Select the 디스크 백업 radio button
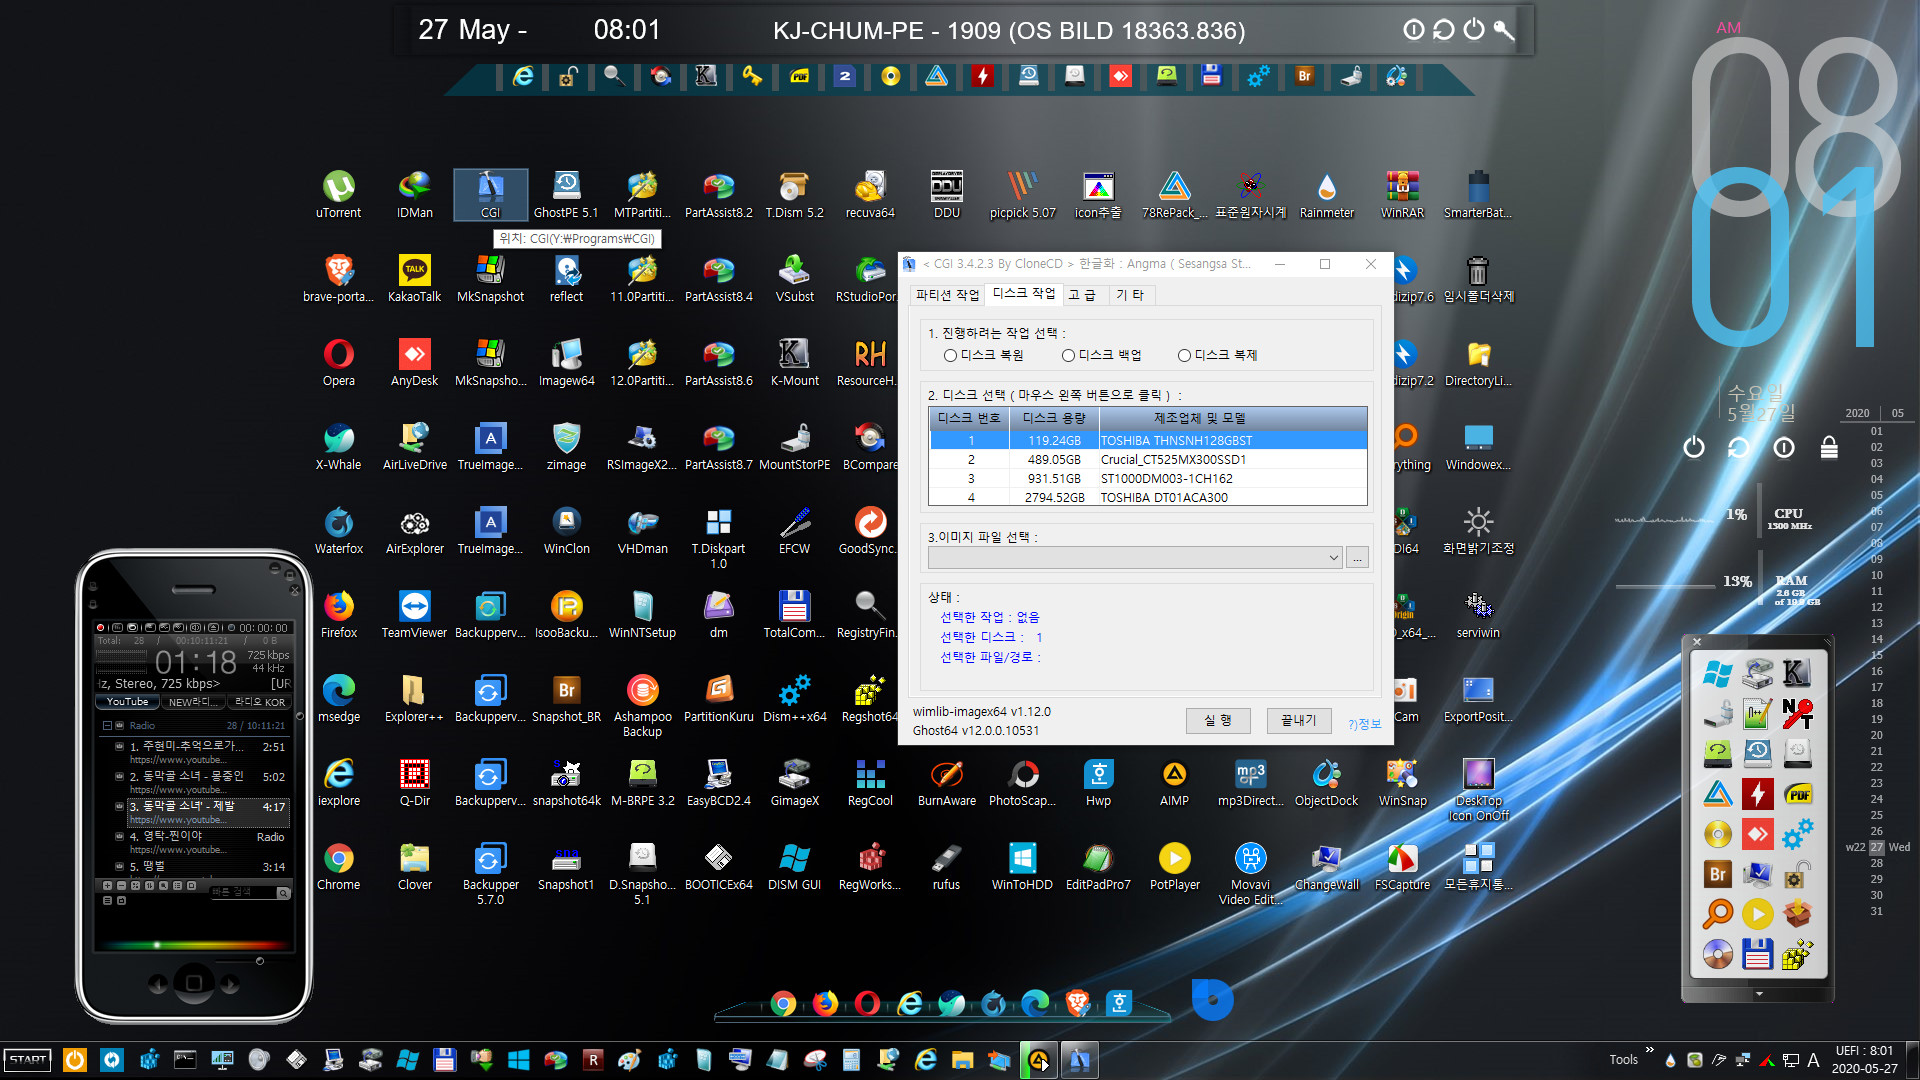The width and height of the screenshot is (1920, 1080). [1067, 355]
